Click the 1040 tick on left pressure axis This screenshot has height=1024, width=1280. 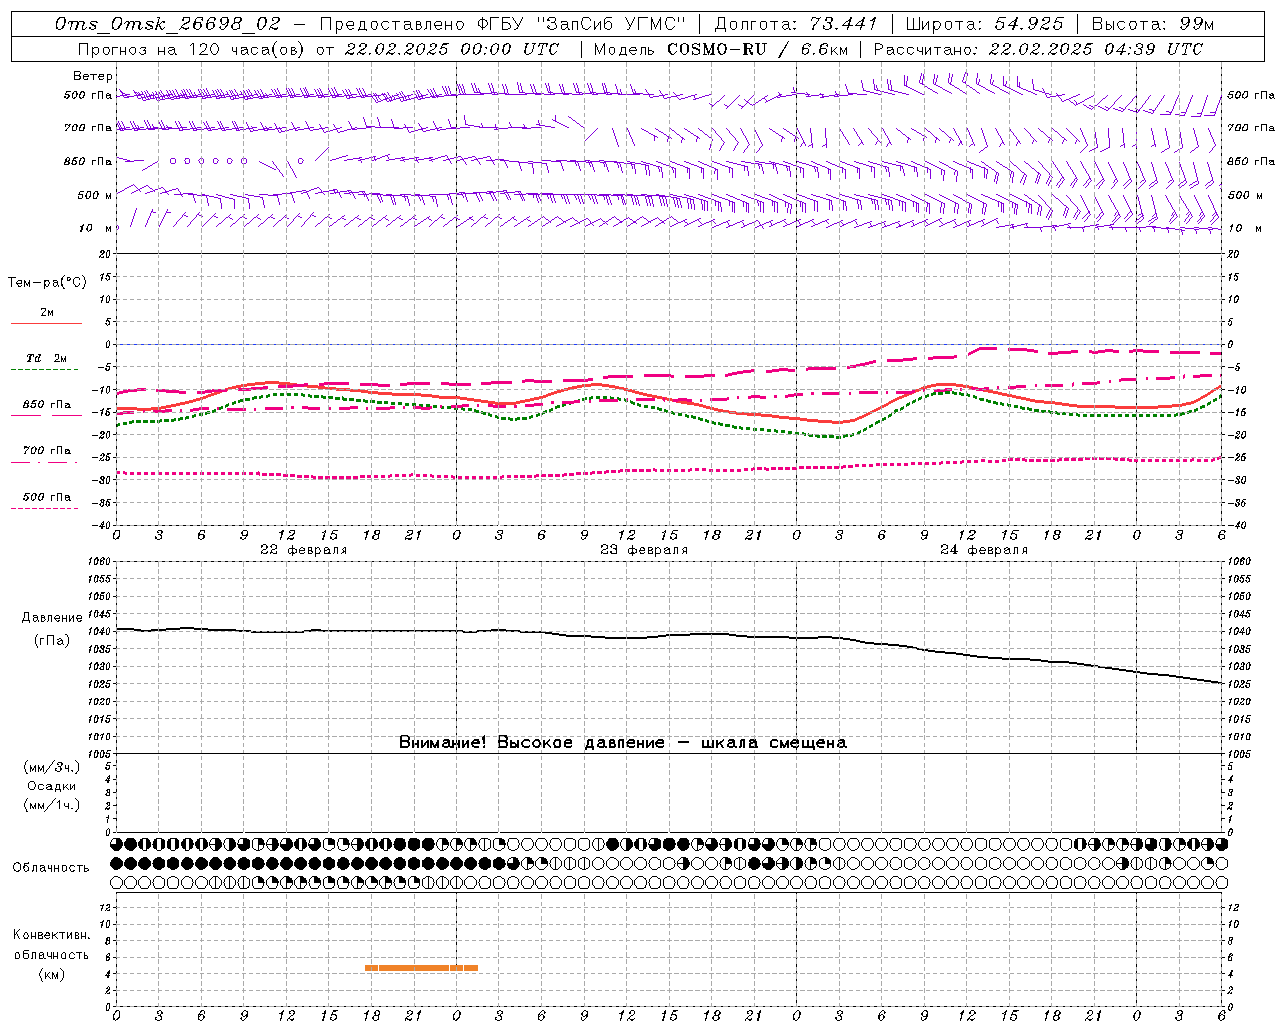pyautogui.click(x=101, y=631)
